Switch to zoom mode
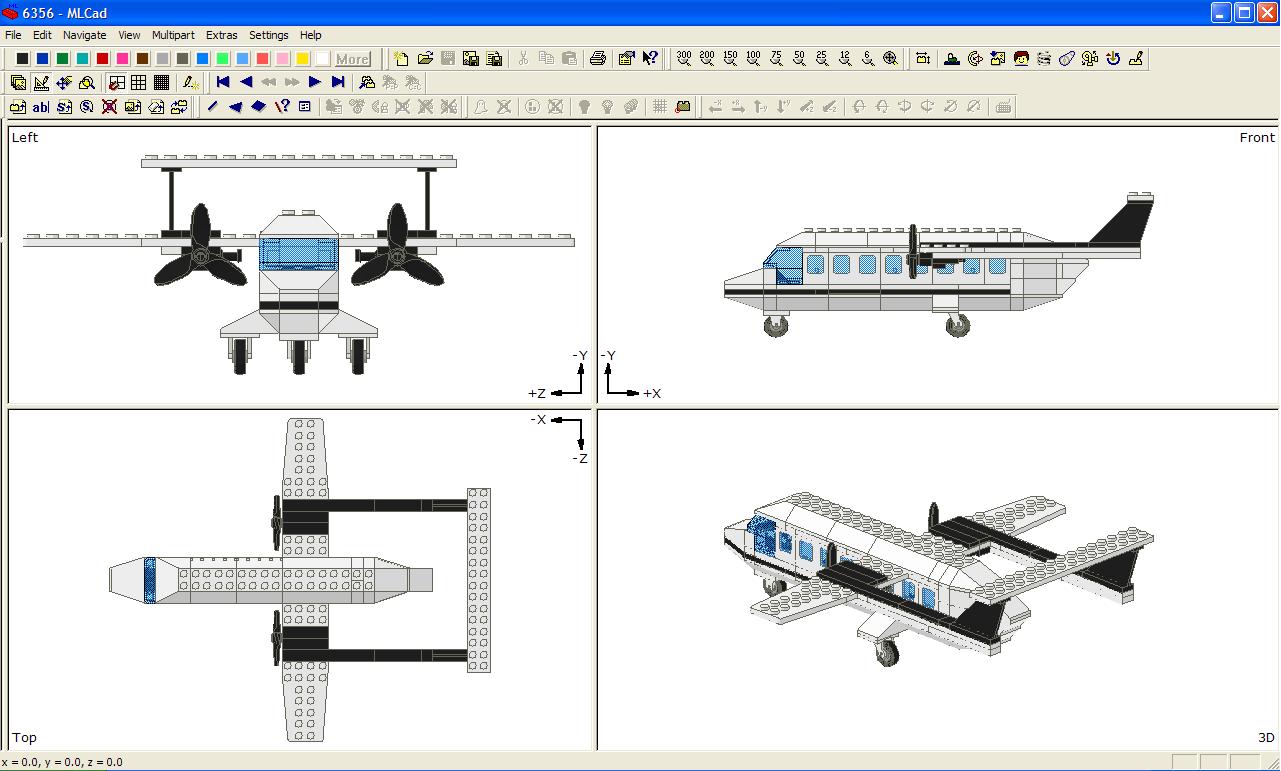The width and height of the screenshot is (1281, 771). point(87,83)
